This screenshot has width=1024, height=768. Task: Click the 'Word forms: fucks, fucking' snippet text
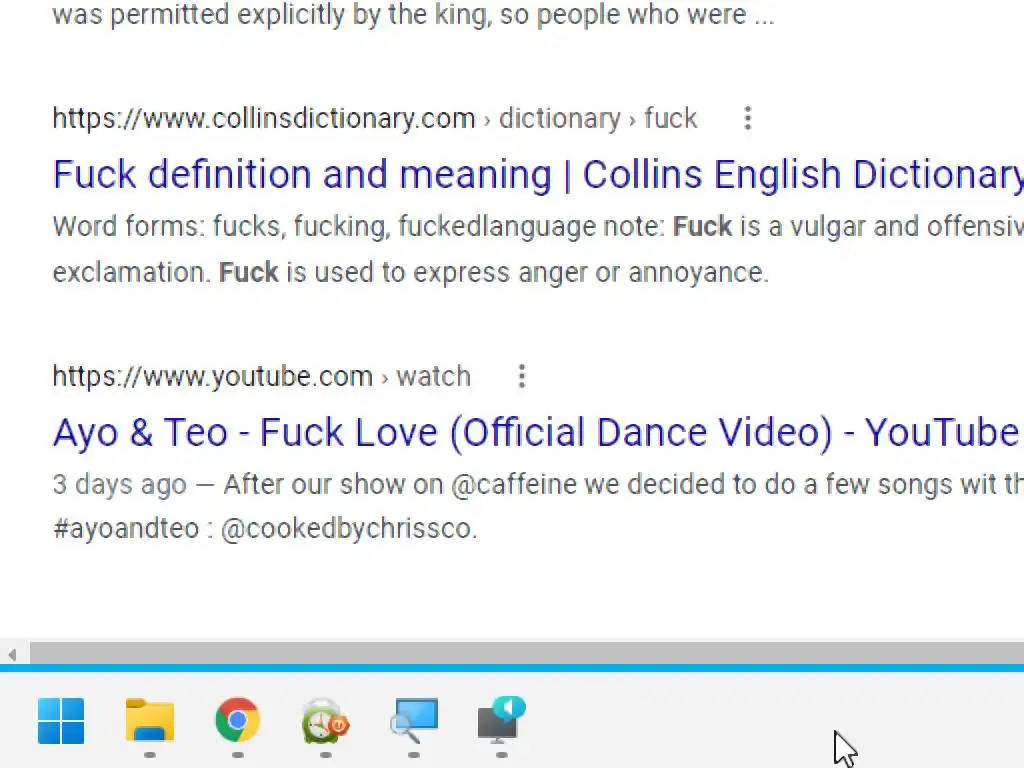221,227
